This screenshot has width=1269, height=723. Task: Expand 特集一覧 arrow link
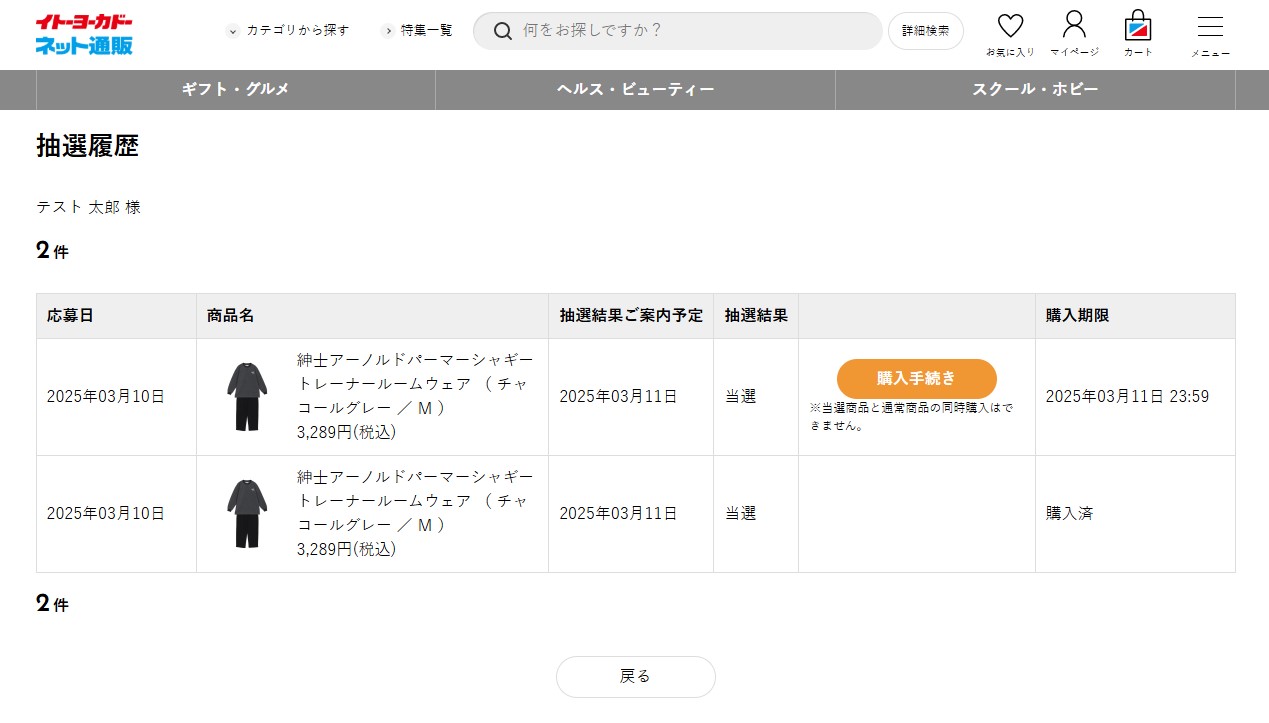[388, 31]
